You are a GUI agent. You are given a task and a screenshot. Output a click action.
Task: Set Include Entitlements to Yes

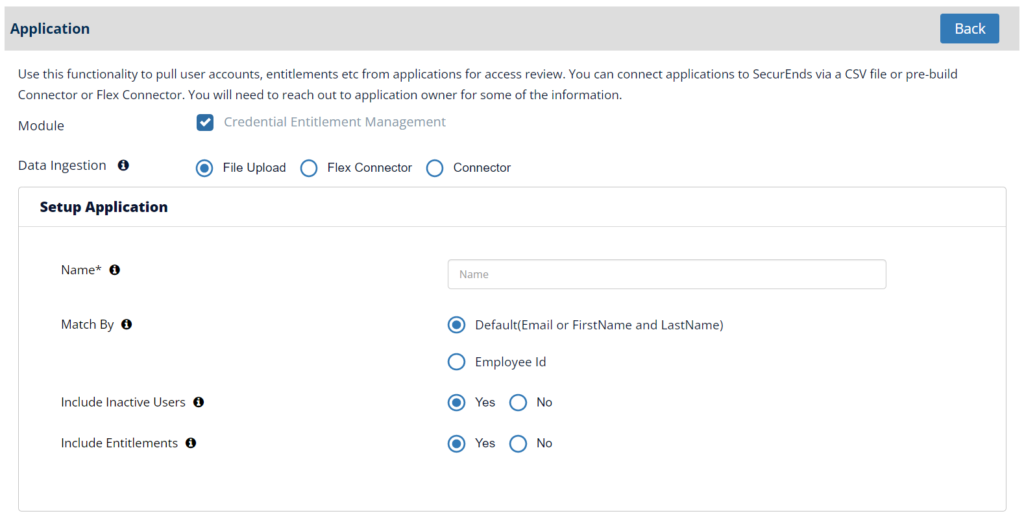456,444
